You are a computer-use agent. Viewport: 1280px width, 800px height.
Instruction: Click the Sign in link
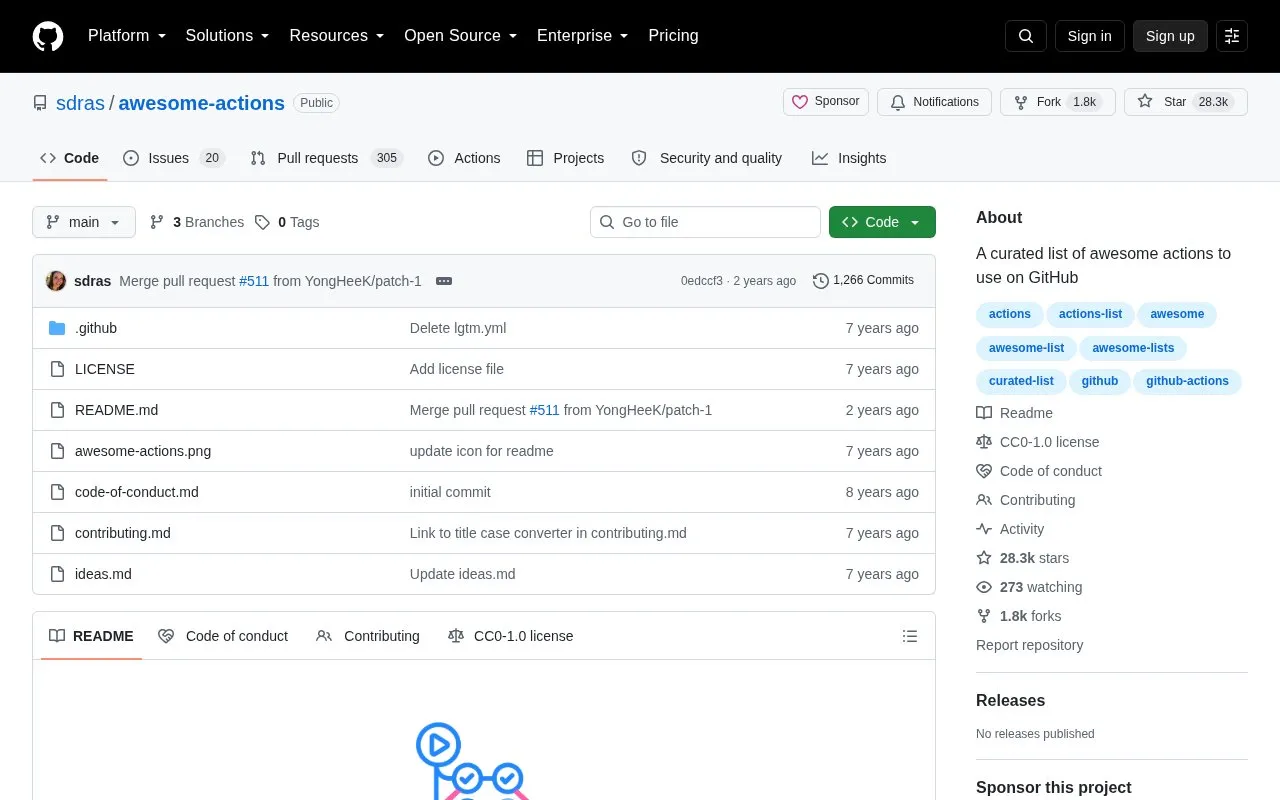click(x=1089, y=36)
